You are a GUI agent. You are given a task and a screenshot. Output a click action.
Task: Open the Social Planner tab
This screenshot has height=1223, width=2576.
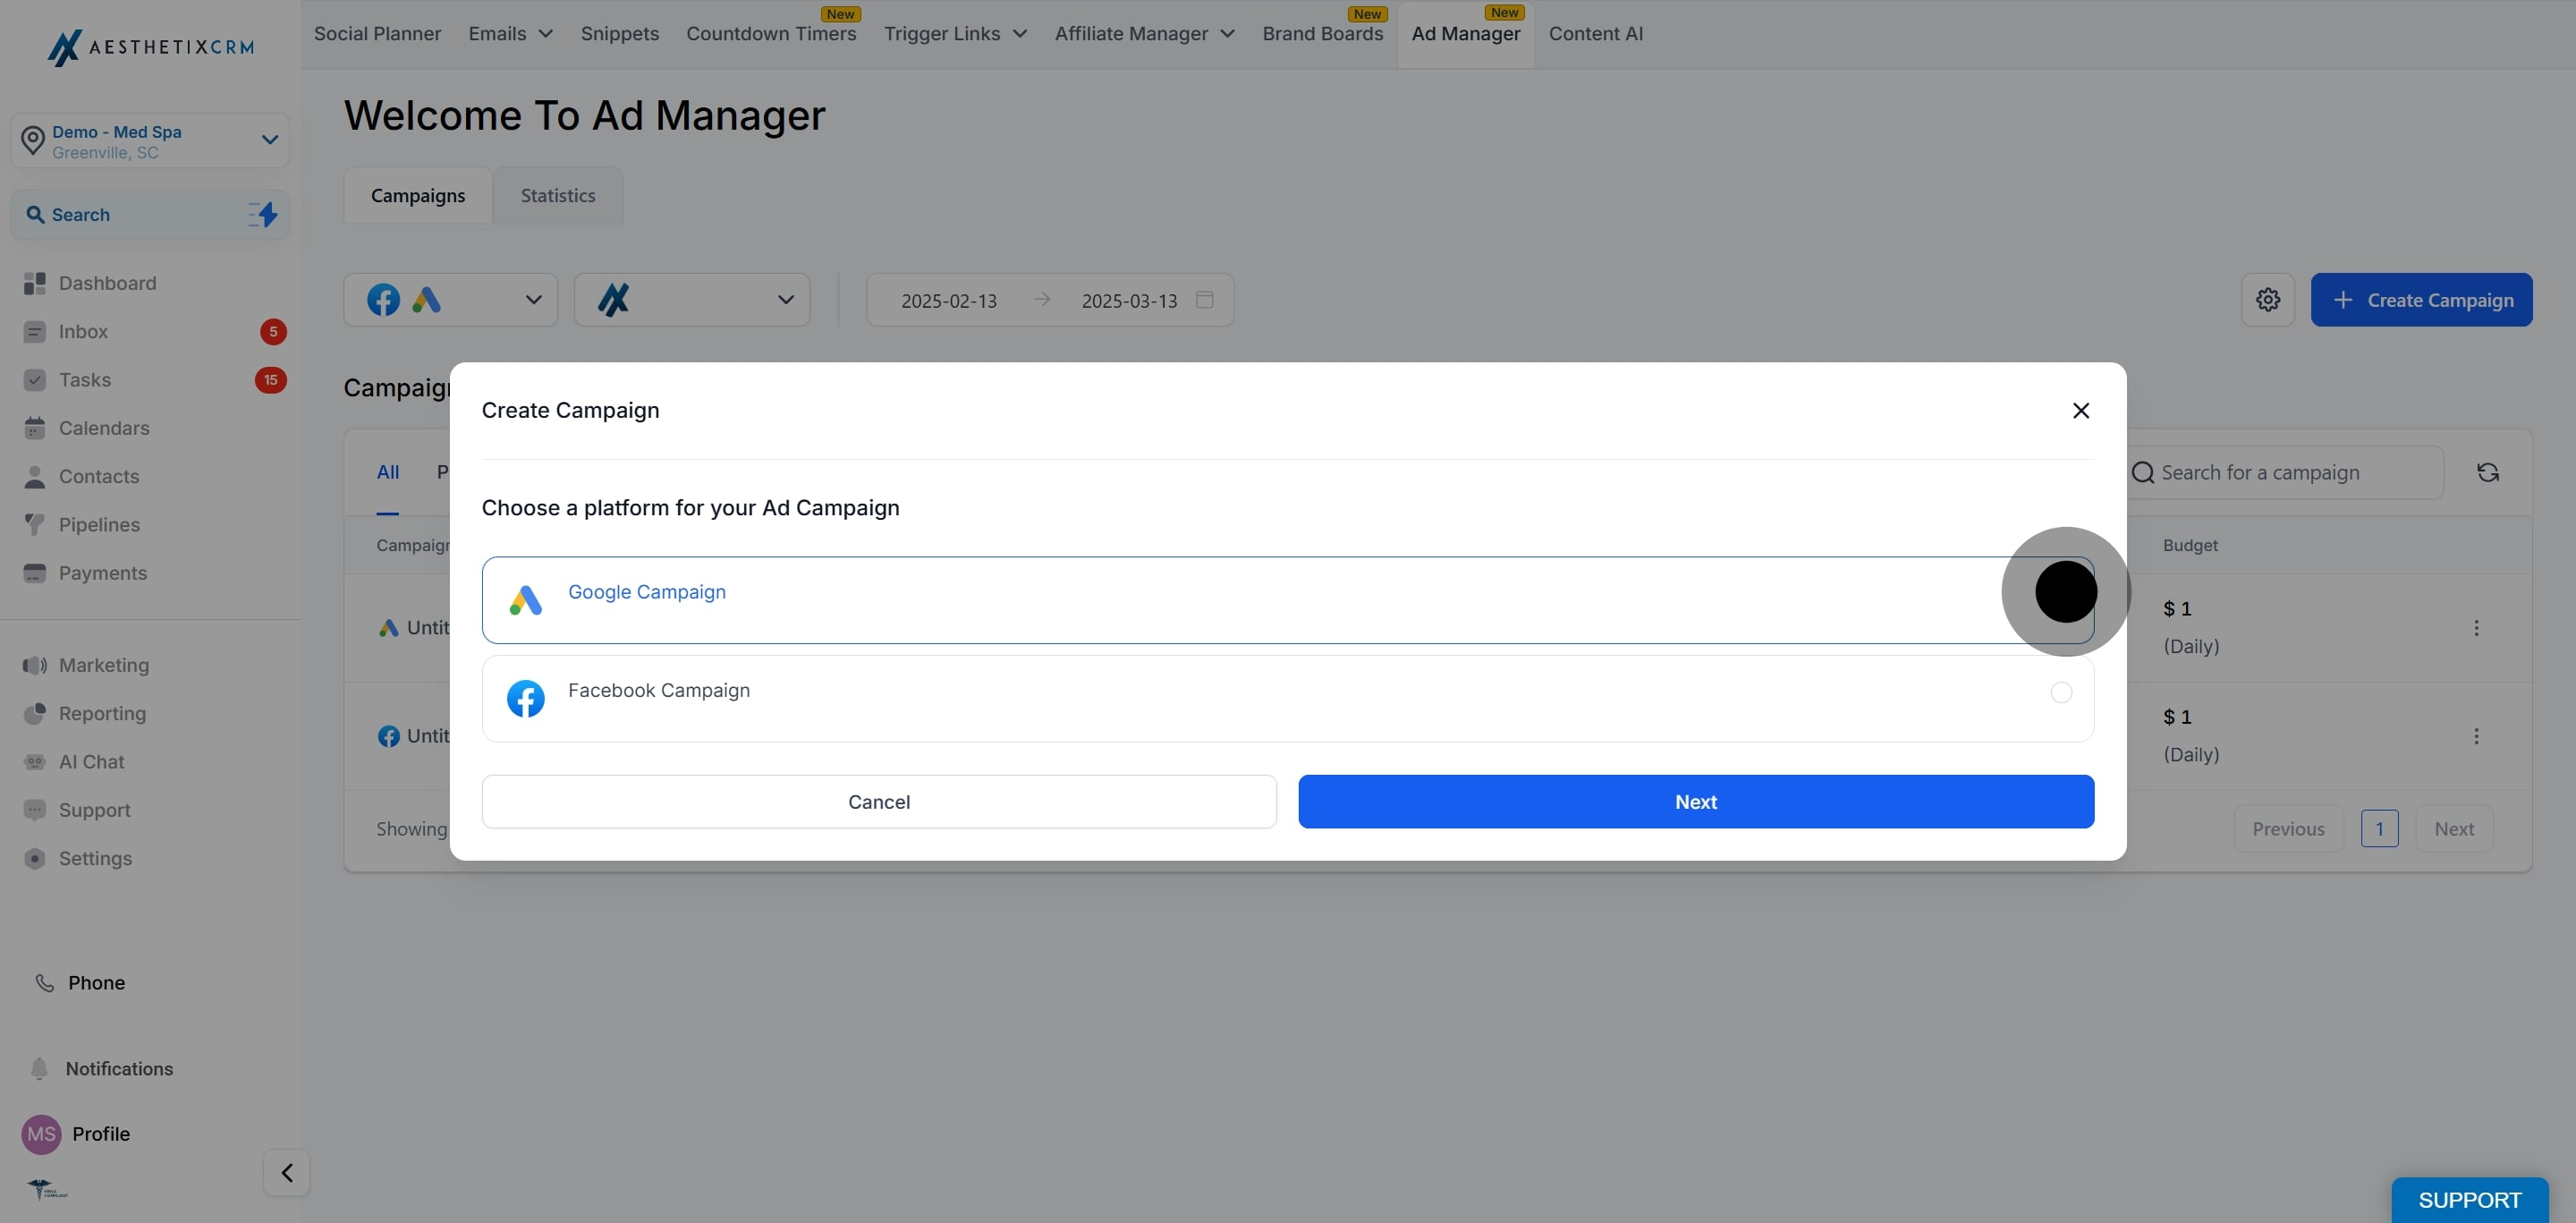click(x=377, y=33)
